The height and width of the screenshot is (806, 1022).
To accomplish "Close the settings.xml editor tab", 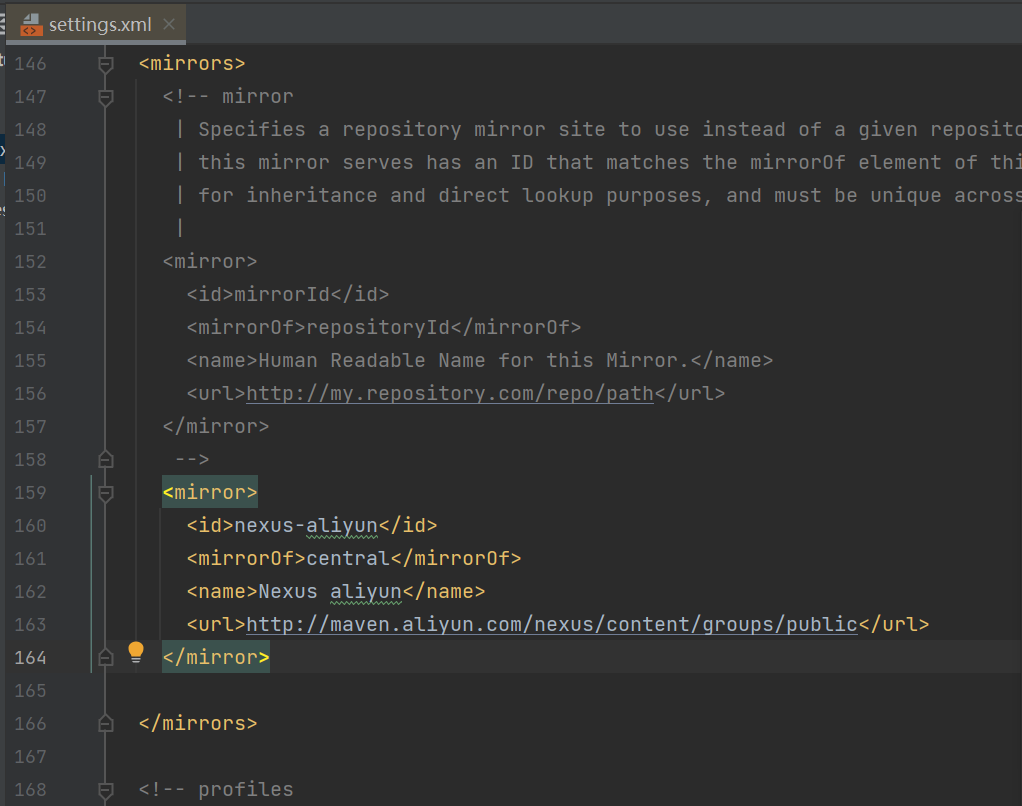I will 168,25.
